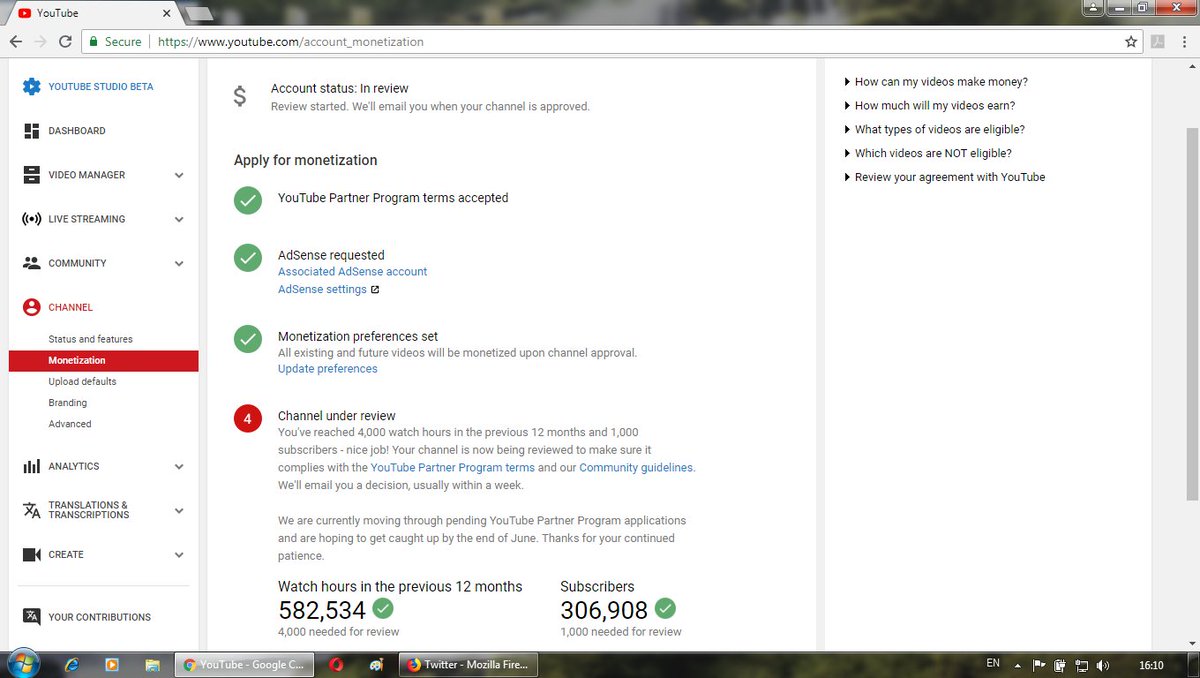This screenshot has width=1200, height=678.
Task: Bookmark this page with the star icon
Action: click(1131, 42)
